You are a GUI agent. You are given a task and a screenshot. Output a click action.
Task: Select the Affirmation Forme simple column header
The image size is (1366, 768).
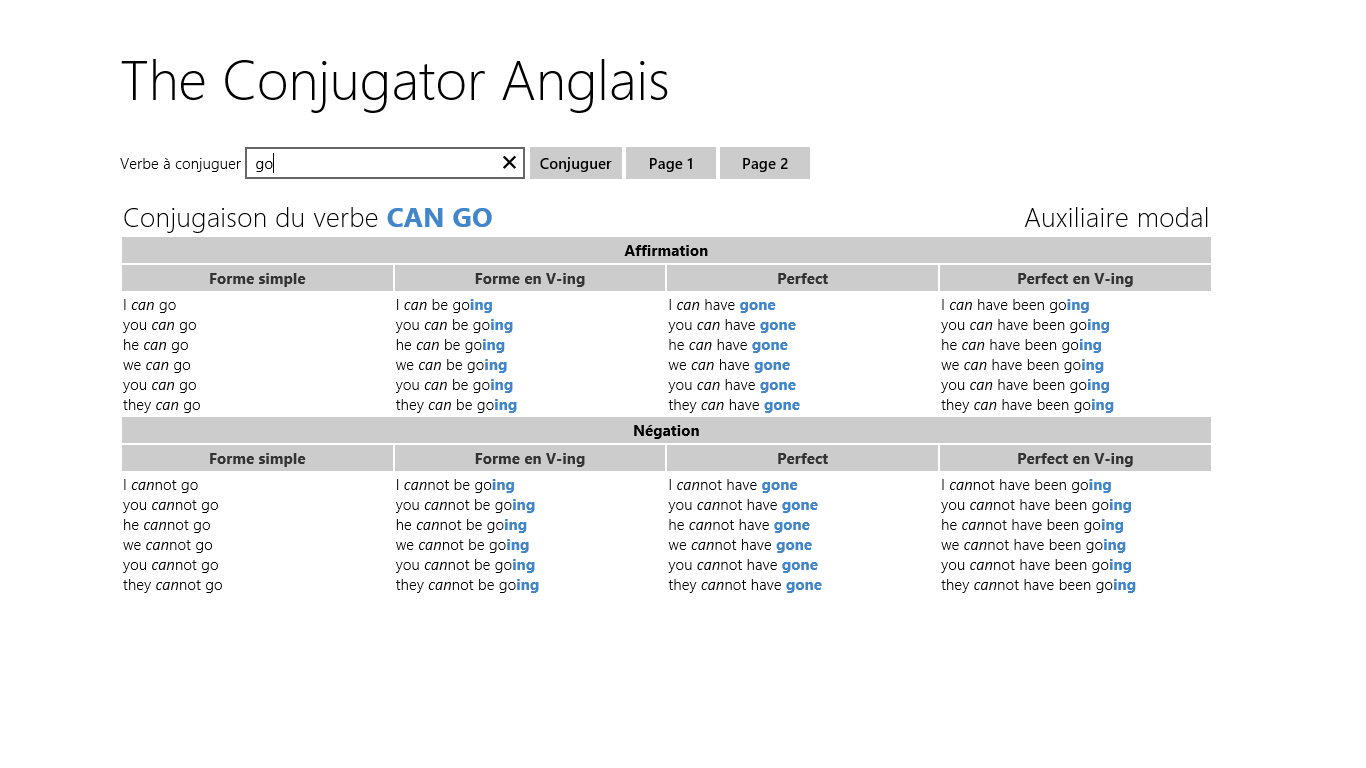pyautogui.click(x=257, y=279)
